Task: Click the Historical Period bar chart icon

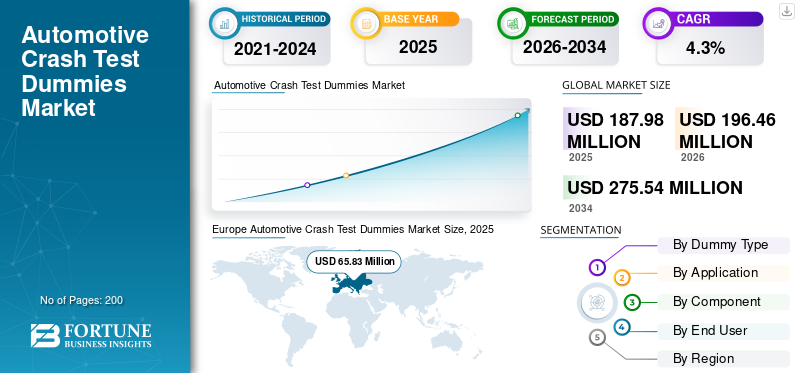Action: coord(223,22)
